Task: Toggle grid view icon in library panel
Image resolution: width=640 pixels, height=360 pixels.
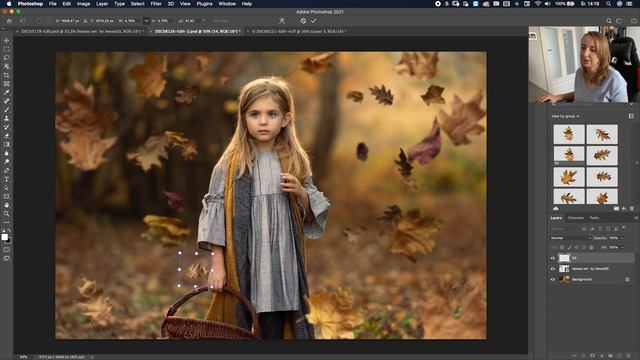Action: pos(631,116)
